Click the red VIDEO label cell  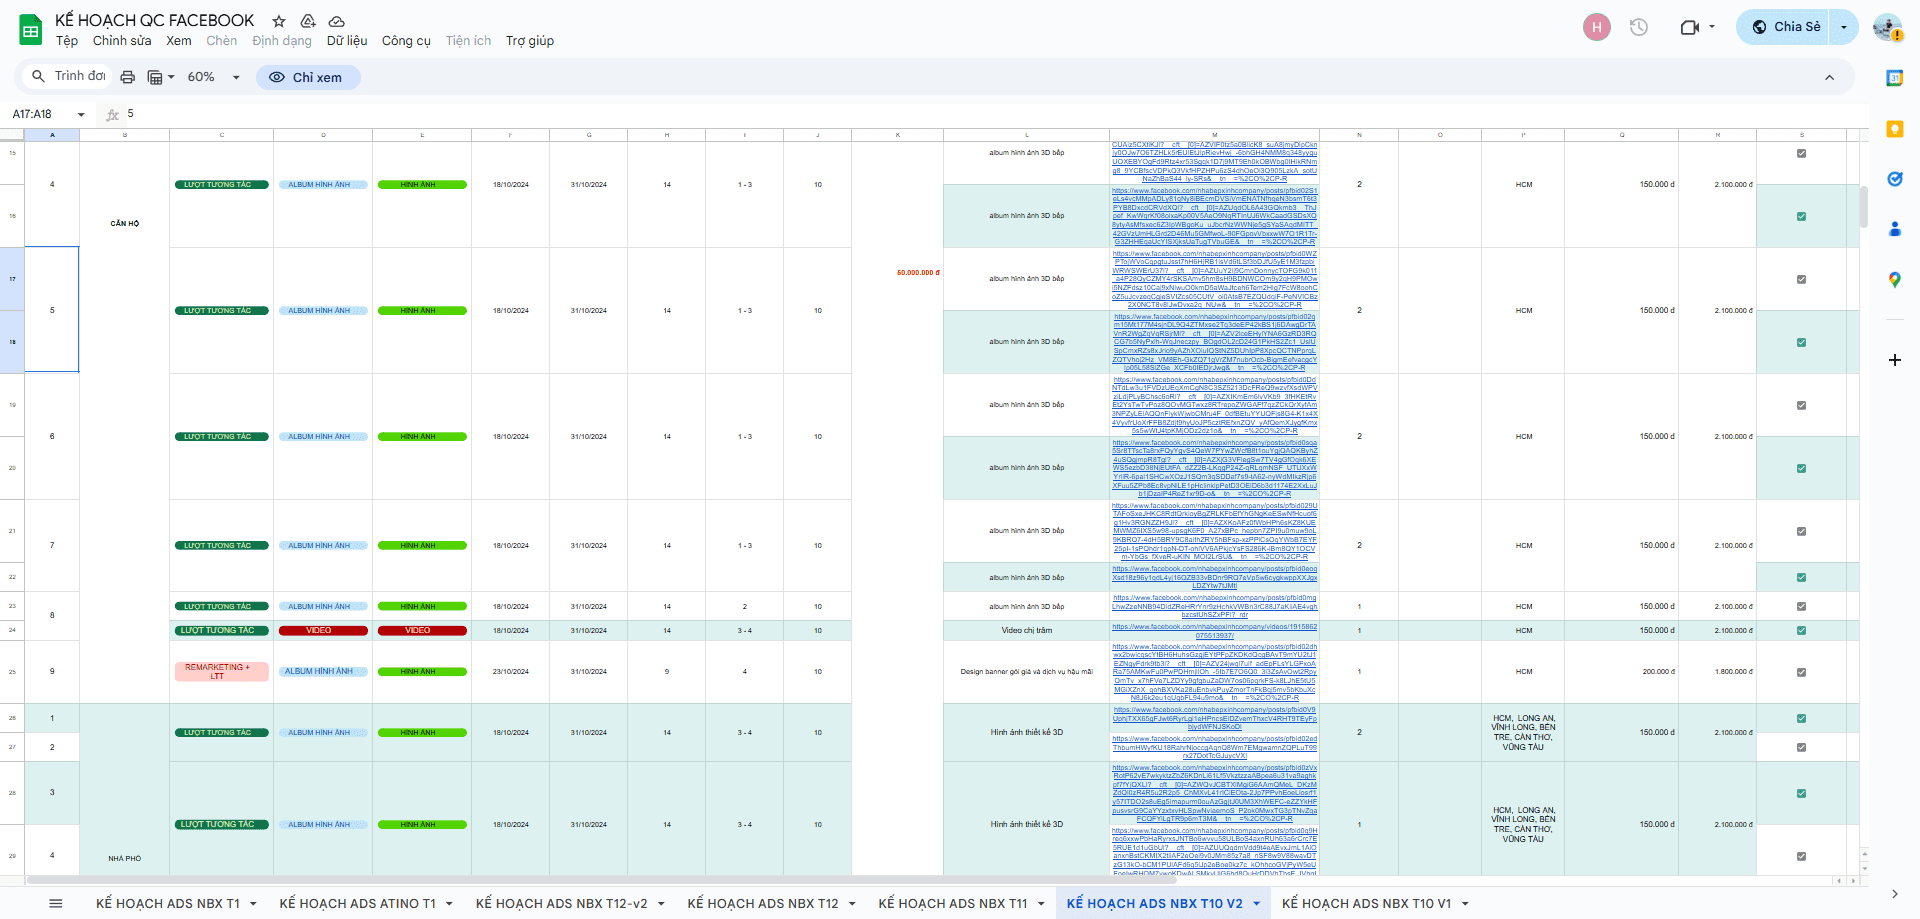(319, 631)
